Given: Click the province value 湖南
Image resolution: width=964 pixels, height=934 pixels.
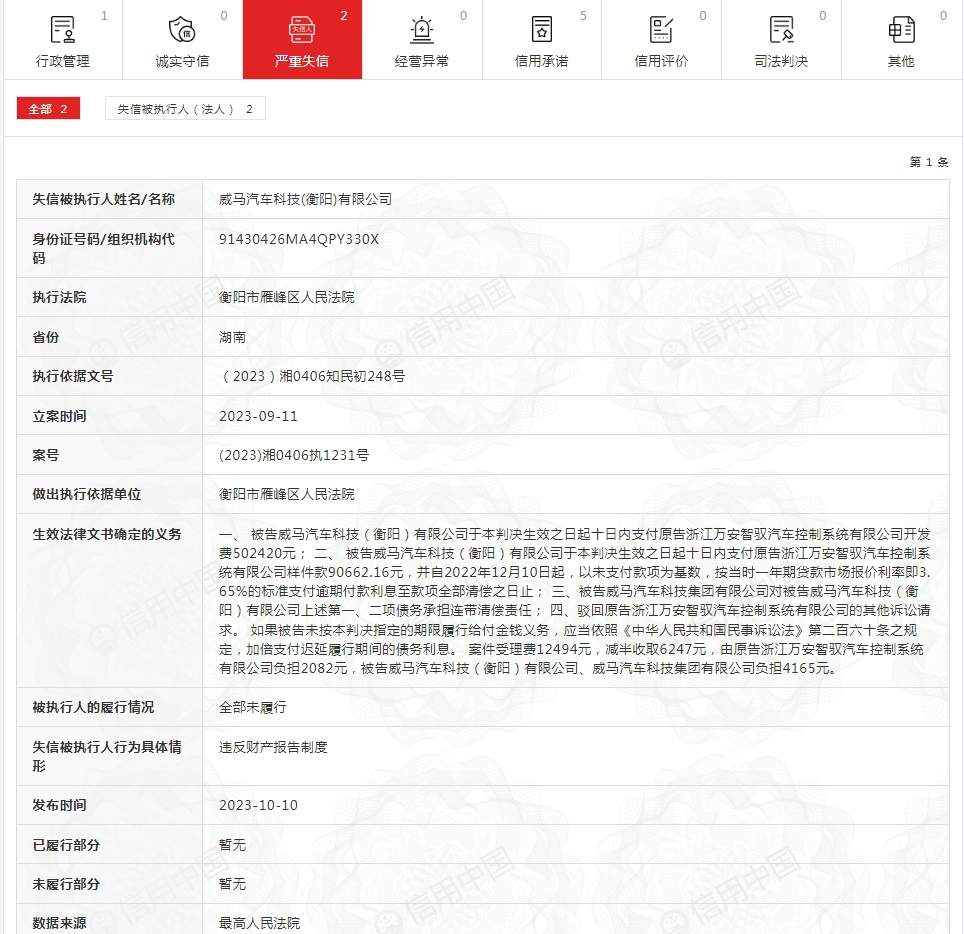Looking at the screenshot, I should click(232, 337).
